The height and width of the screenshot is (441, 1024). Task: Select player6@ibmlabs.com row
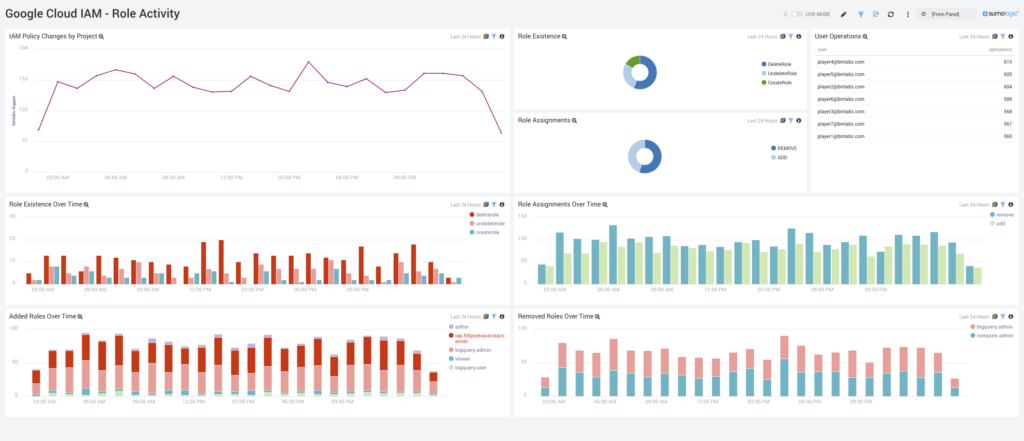[914, 99]
